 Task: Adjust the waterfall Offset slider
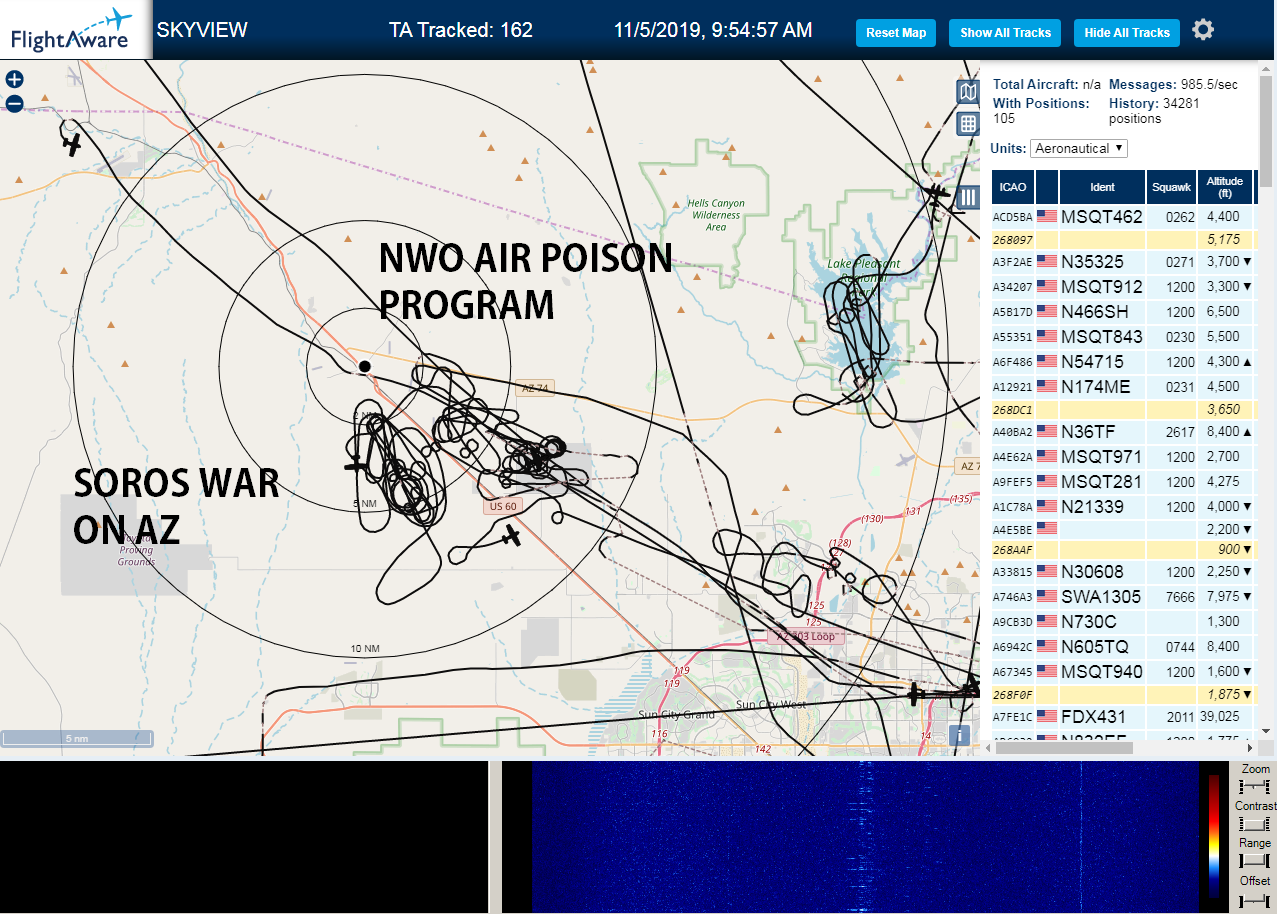(1254, 899)
